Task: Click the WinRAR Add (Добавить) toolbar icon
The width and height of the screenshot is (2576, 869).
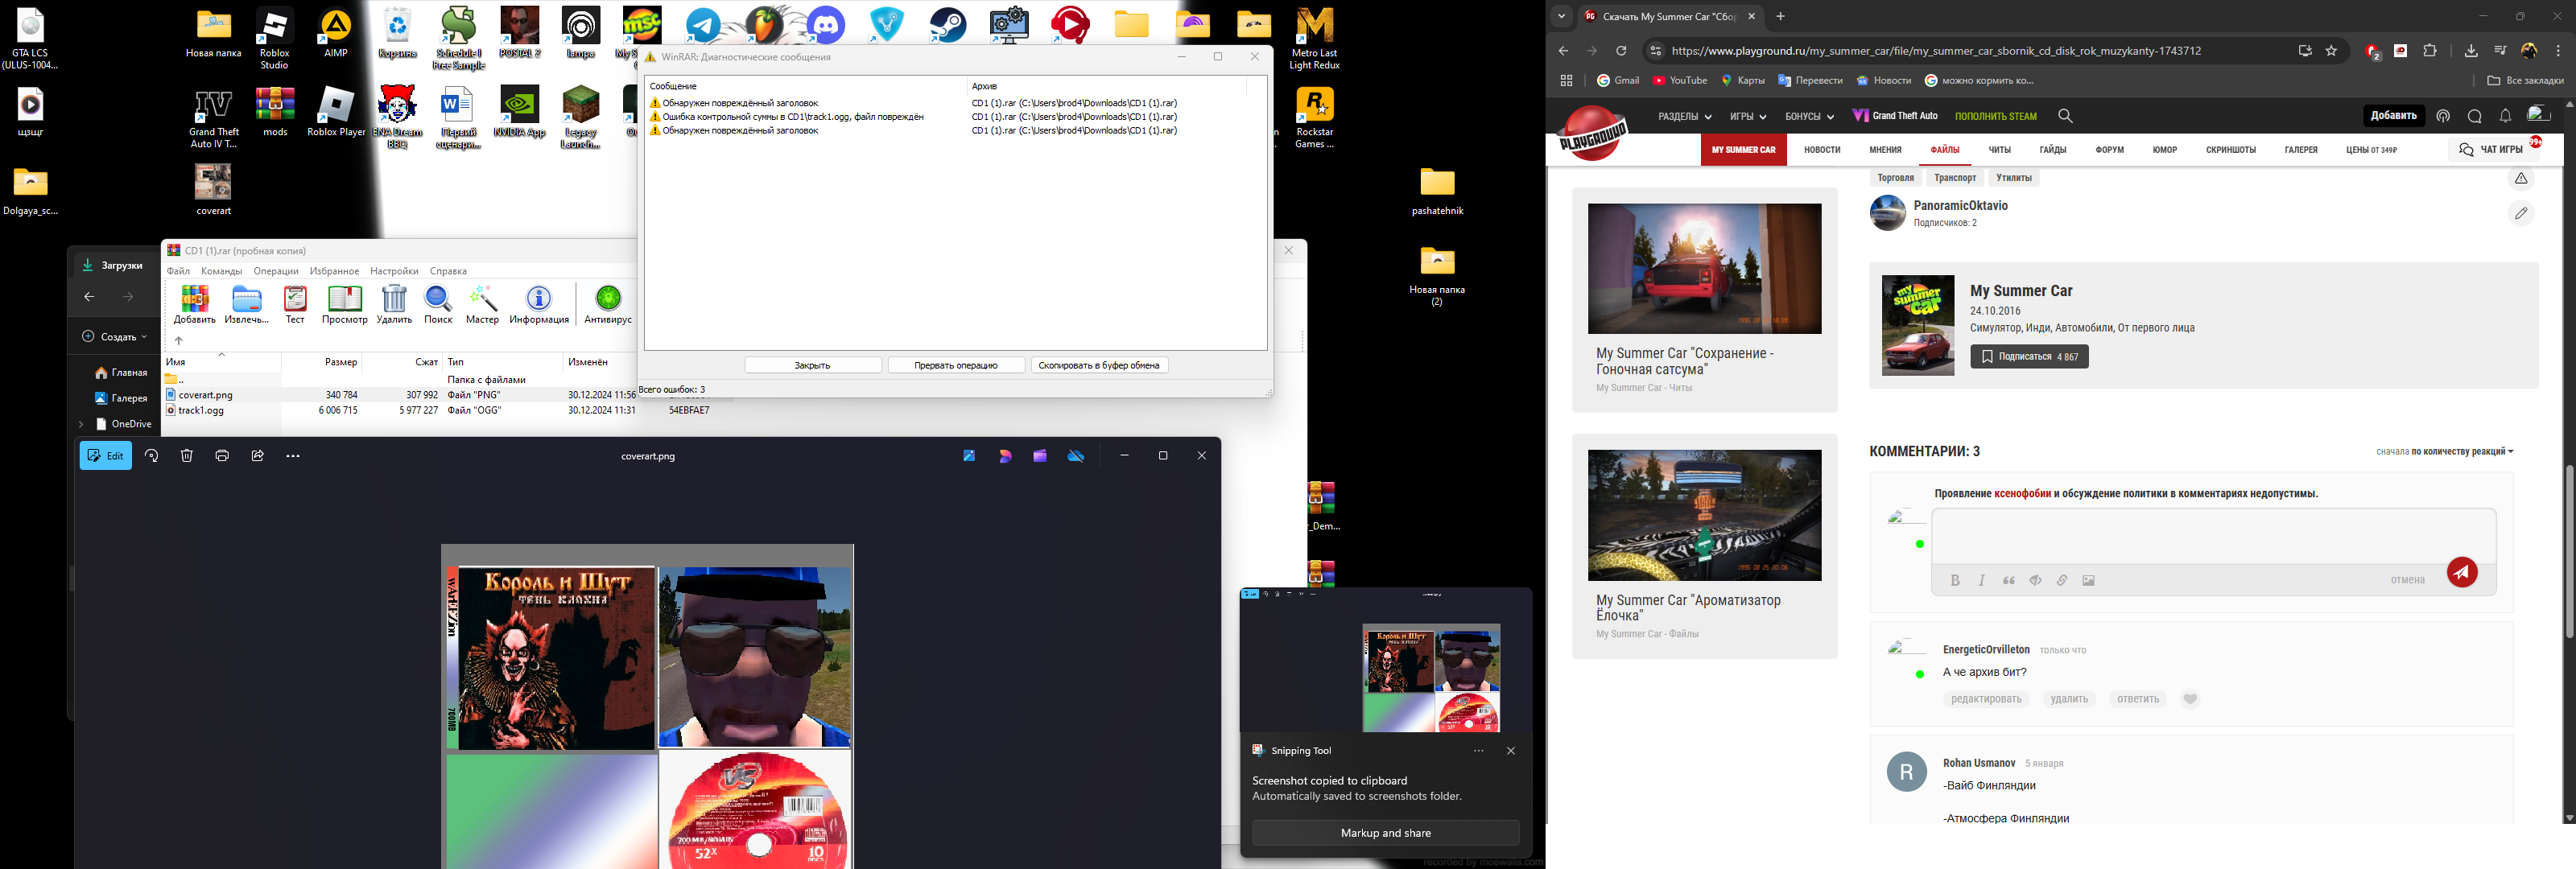Action: [x=194, y=304]
